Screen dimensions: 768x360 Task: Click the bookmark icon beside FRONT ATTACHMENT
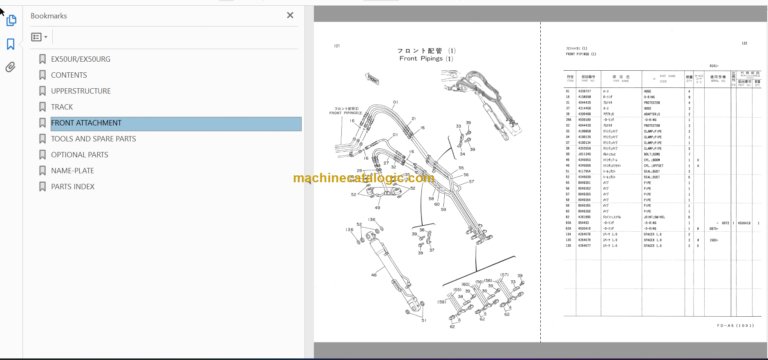[x=43, y=123]
